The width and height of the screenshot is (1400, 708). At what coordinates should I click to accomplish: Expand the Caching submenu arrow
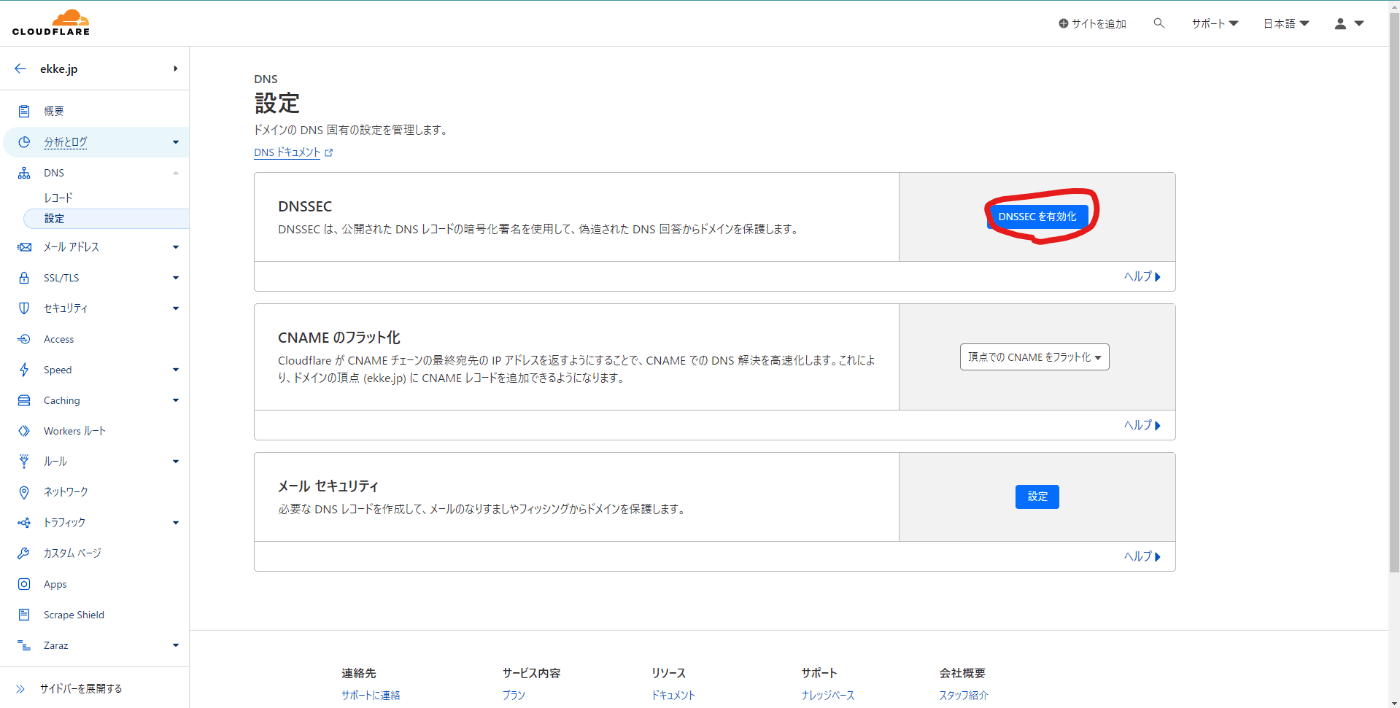click(x=175, y=400)
